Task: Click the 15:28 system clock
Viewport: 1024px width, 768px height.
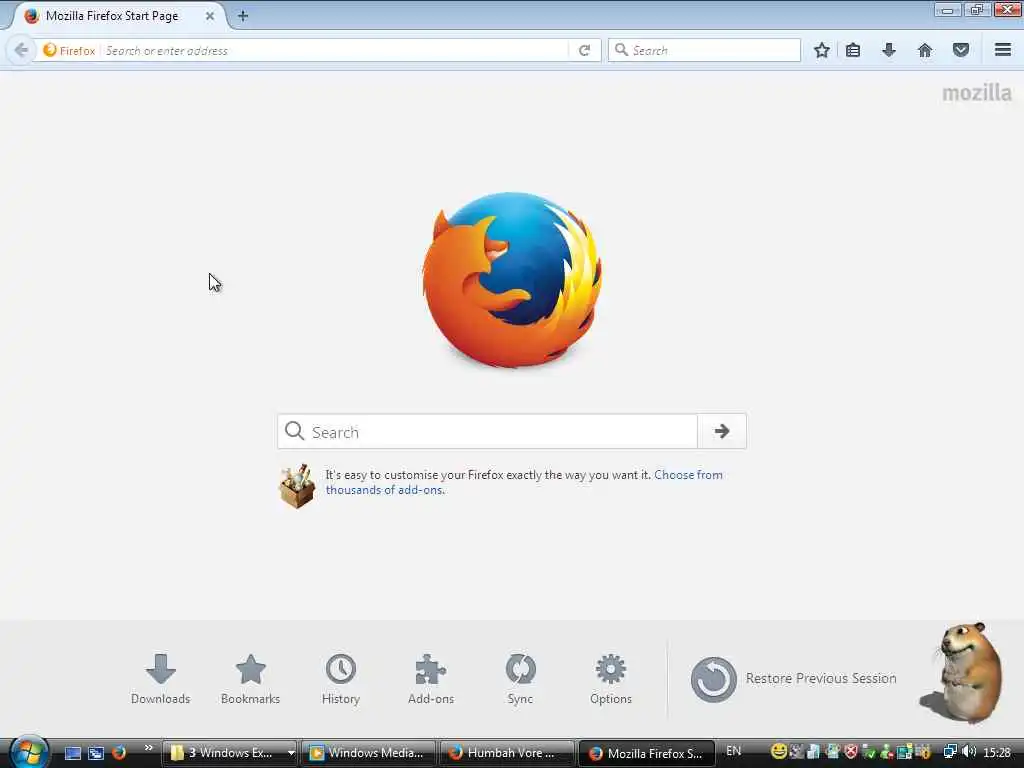Action: click(997, 752)
